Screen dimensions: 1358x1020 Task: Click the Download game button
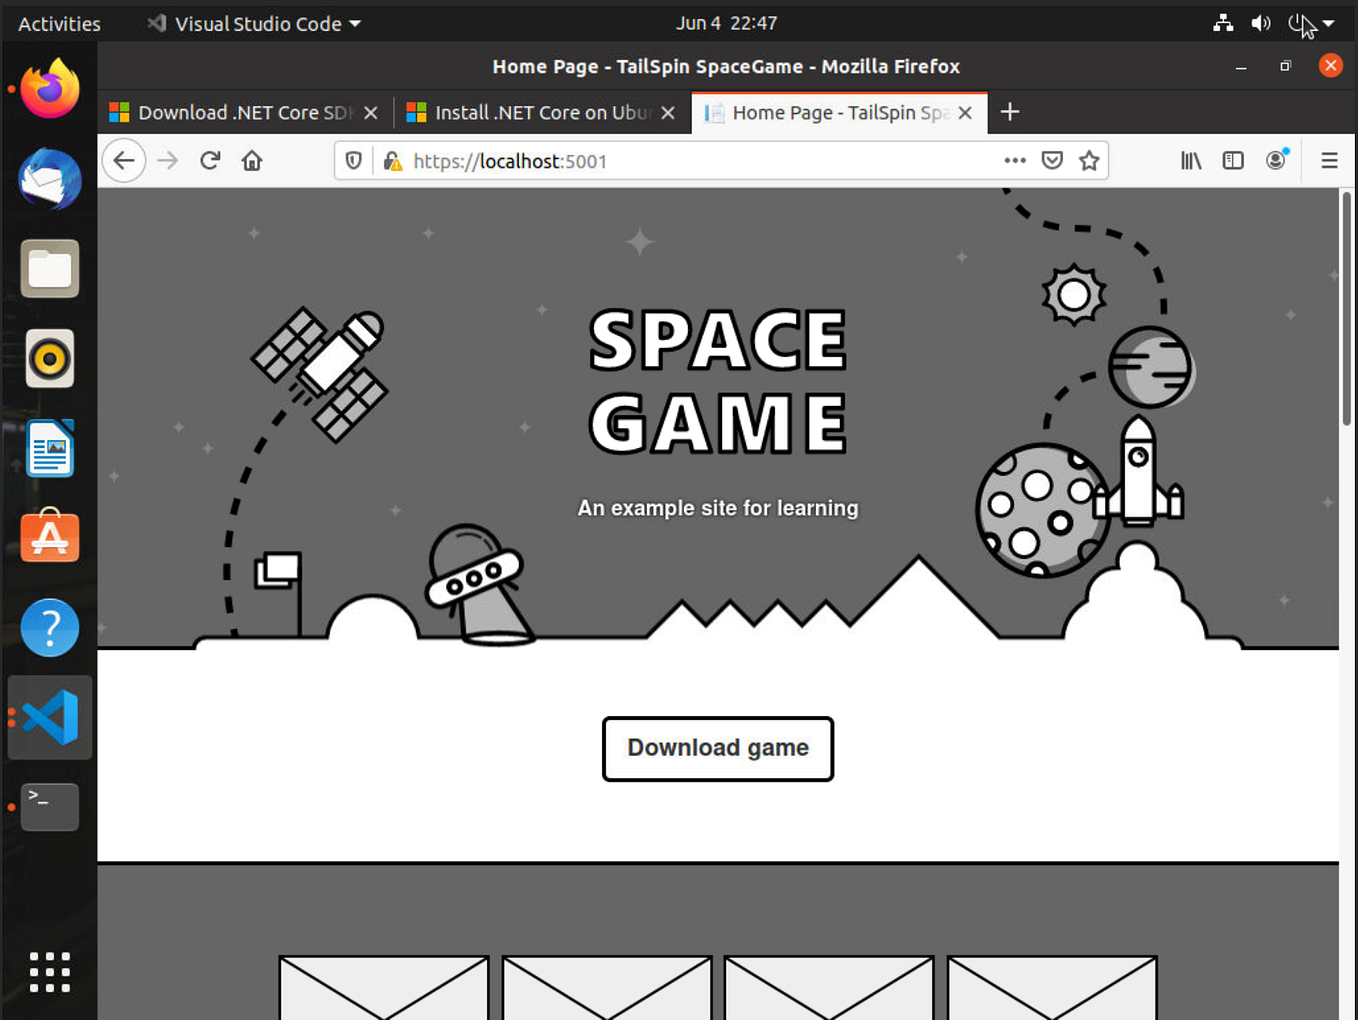[x=718, y=748]
